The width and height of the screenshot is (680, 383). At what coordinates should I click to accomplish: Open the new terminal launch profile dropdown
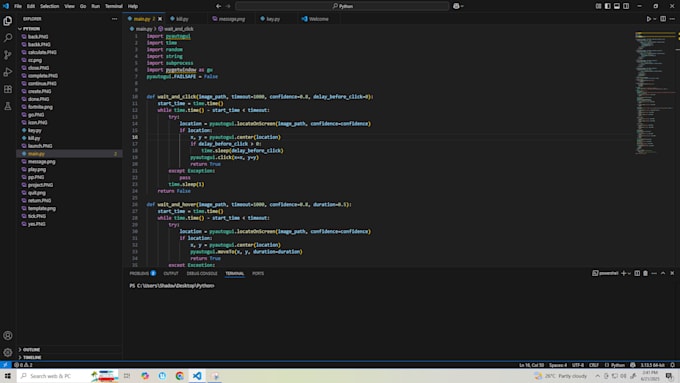tap(629, 273)
